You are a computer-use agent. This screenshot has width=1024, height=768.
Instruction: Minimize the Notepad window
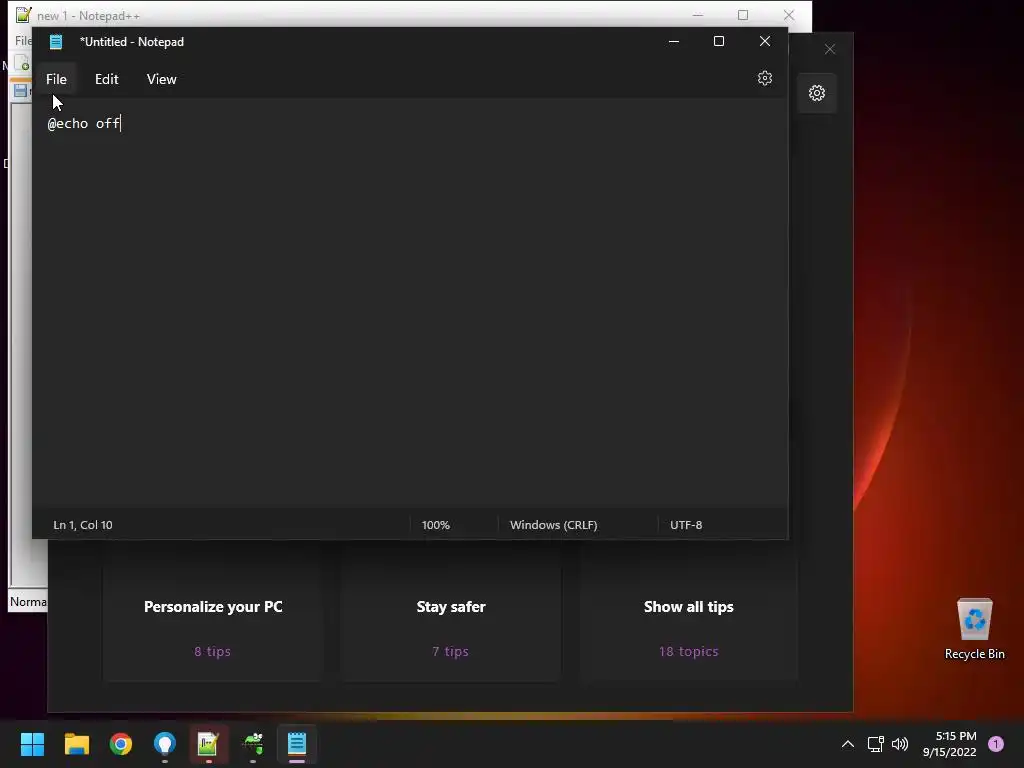[674, 41]
